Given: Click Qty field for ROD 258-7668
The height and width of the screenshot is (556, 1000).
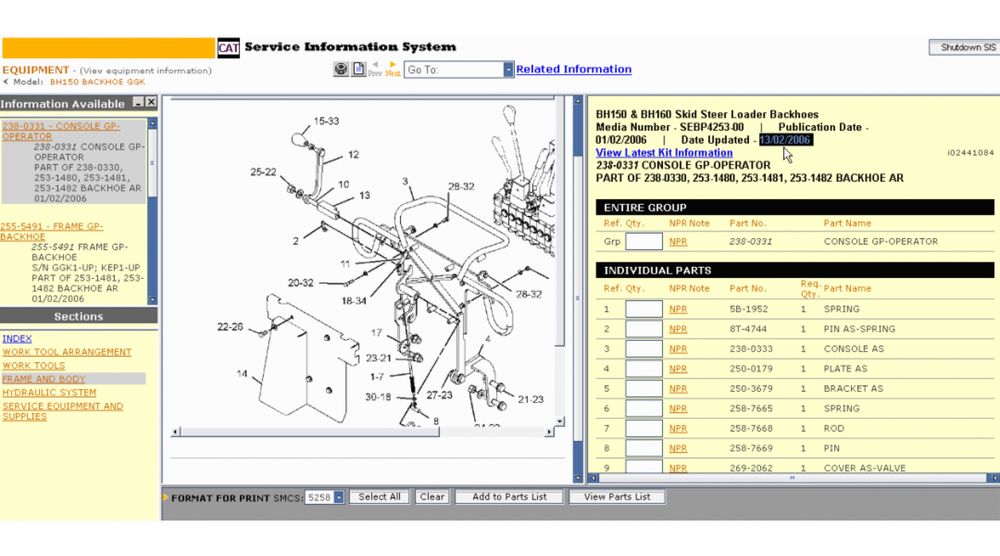Looking at the screenshot, I should [643, 428].
